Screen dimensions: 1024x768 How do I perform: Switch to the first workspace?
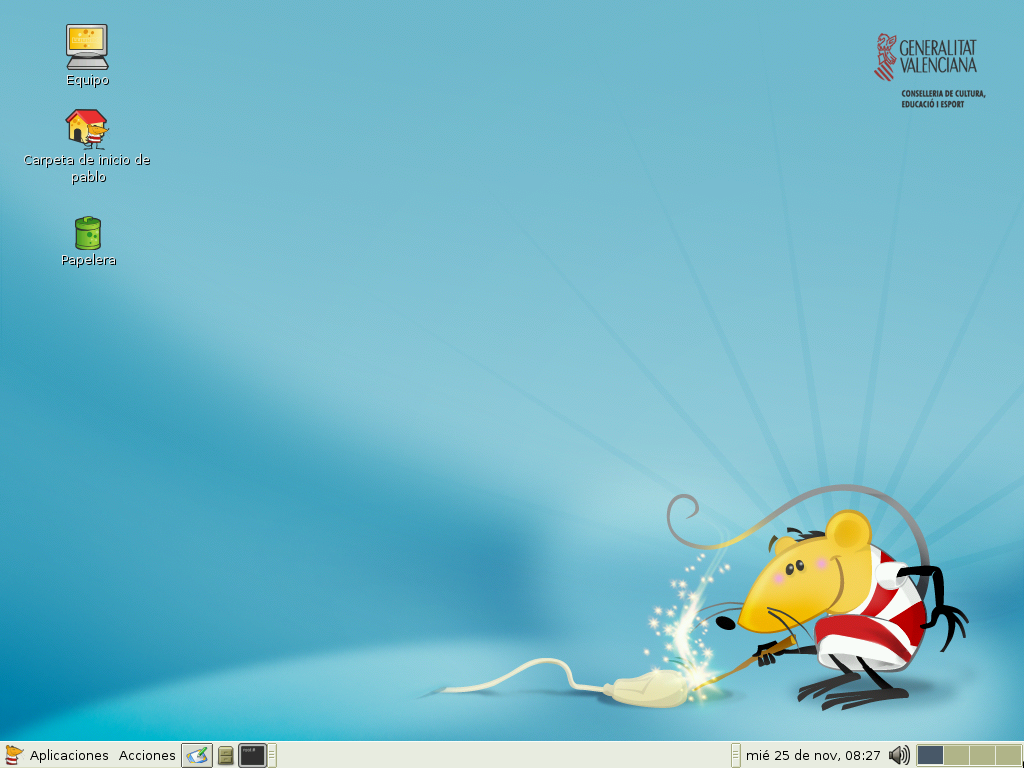[930, 755]
